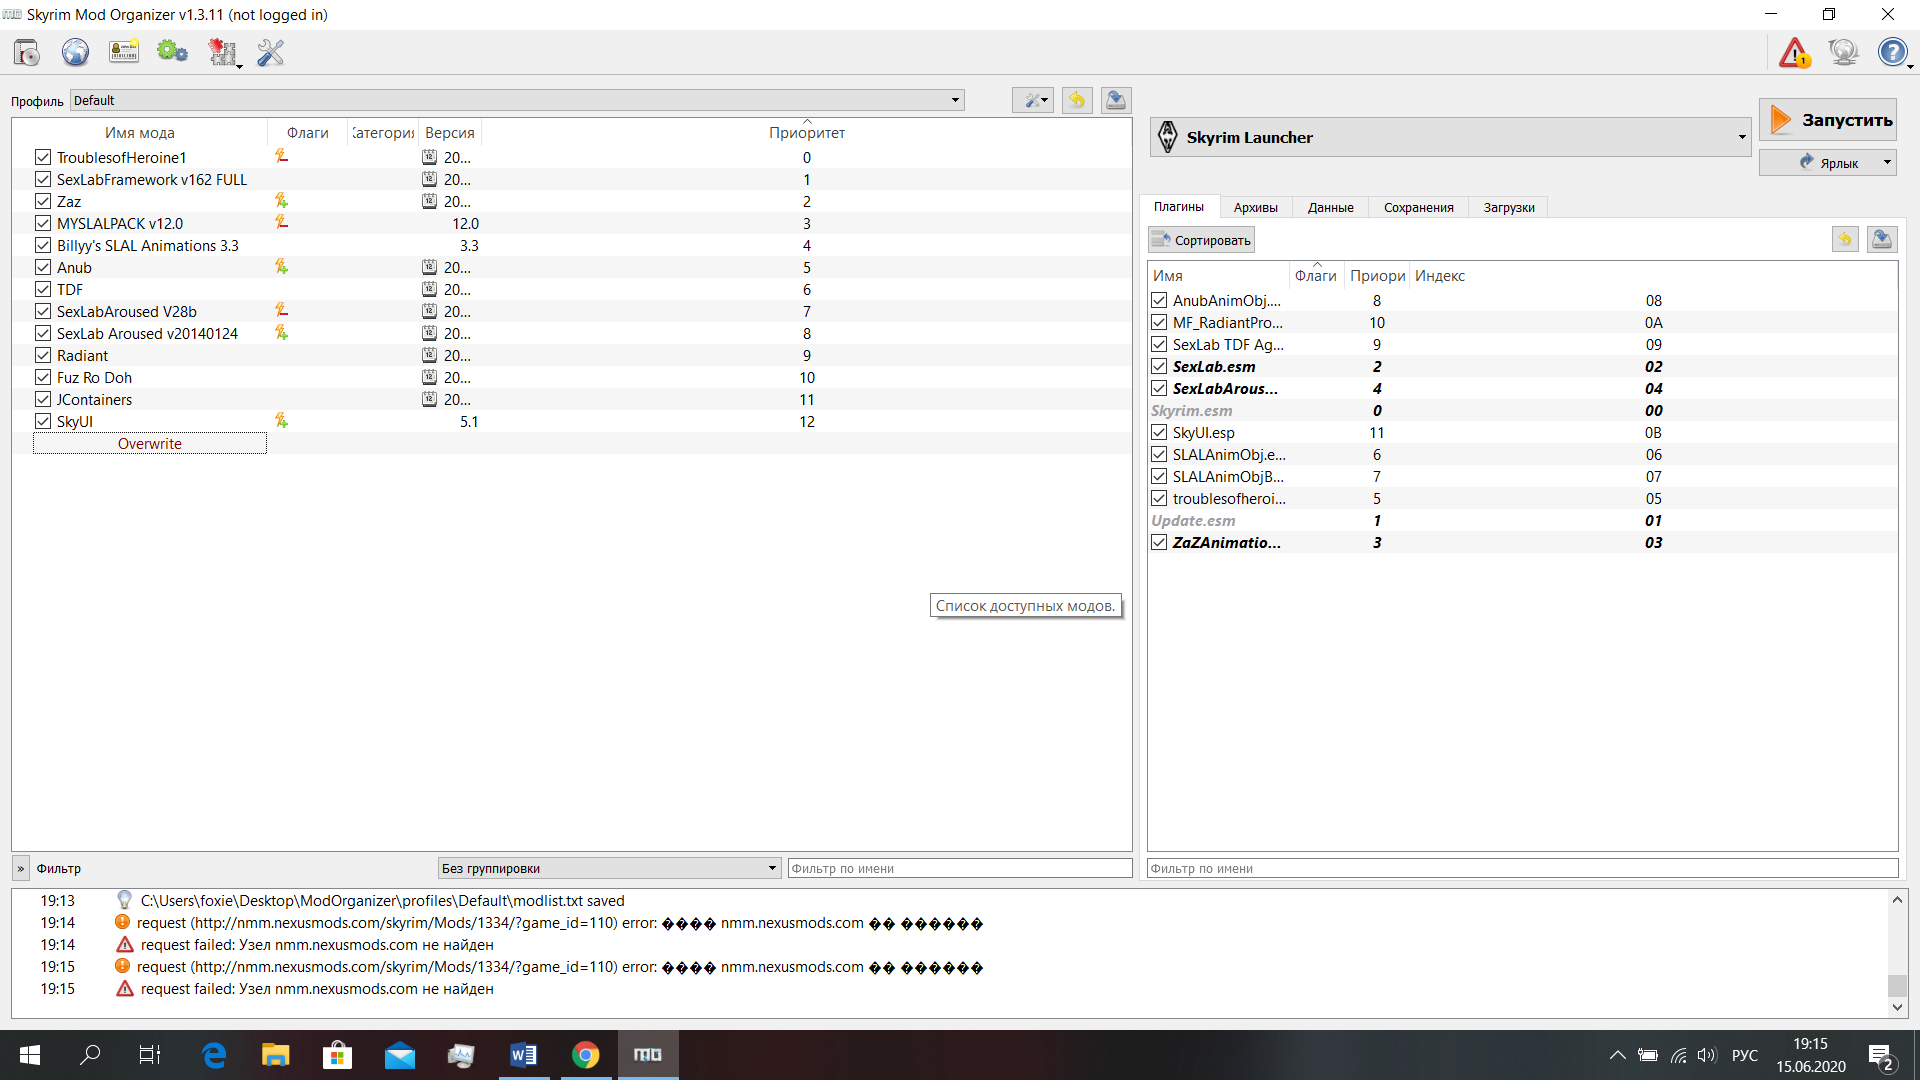Viewport: 1920px width, 1080px height.
Task: Click the Install Mod from archive icon
Action: (x=27, y=52)
